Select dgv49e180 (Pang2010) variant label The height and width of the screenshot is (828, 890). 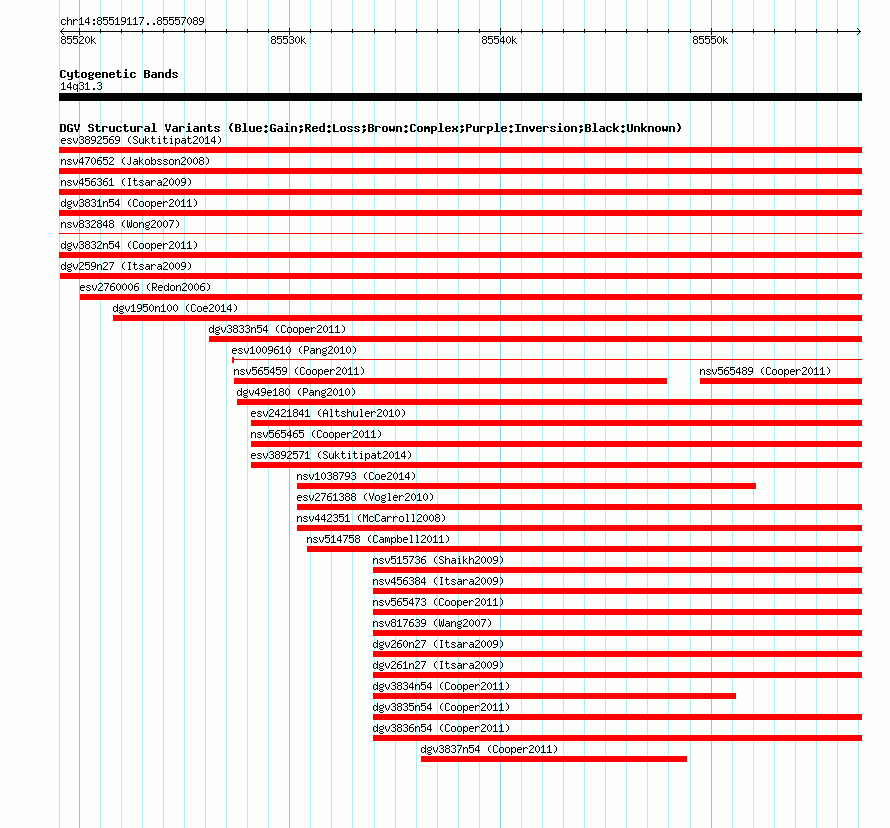(296, 392)
